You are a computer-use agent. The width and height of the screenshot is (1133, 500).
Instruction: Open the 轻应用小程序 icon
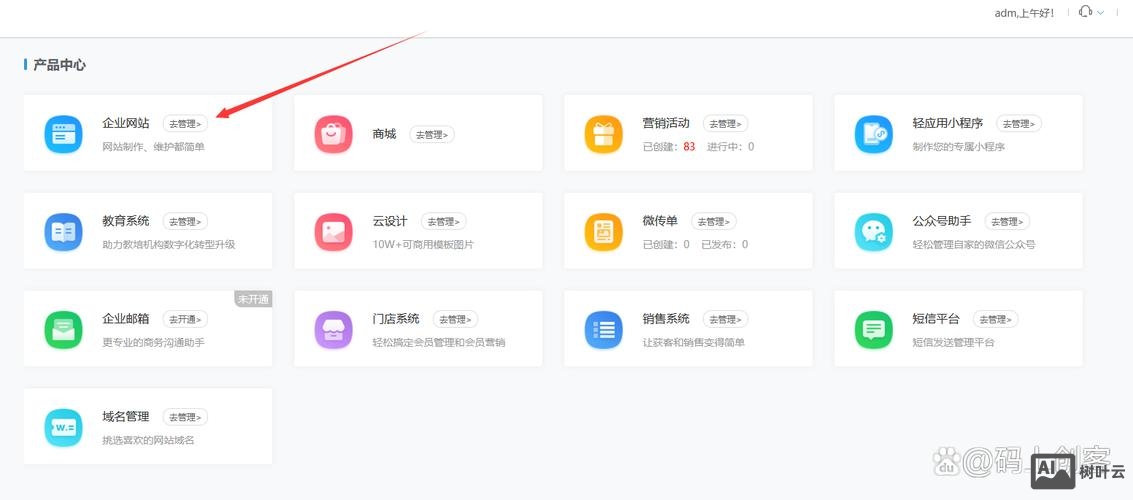pos(874,134)
